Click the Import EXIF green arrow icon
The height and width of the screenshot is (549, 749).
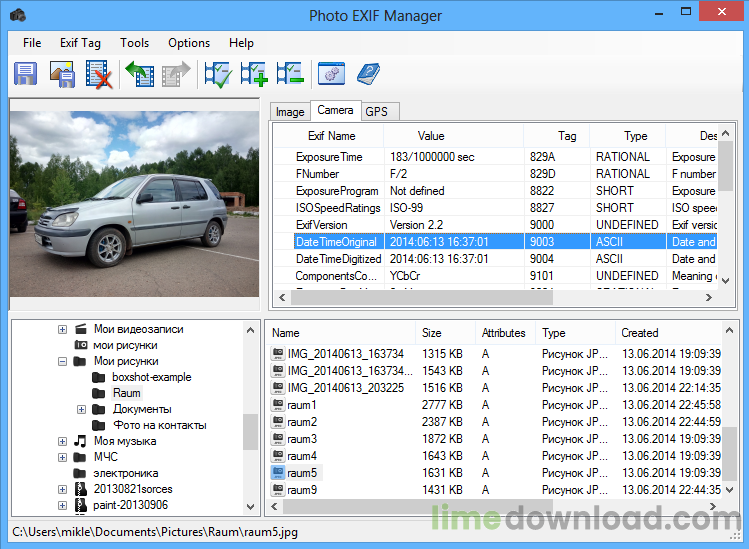[x=140, y=74]
